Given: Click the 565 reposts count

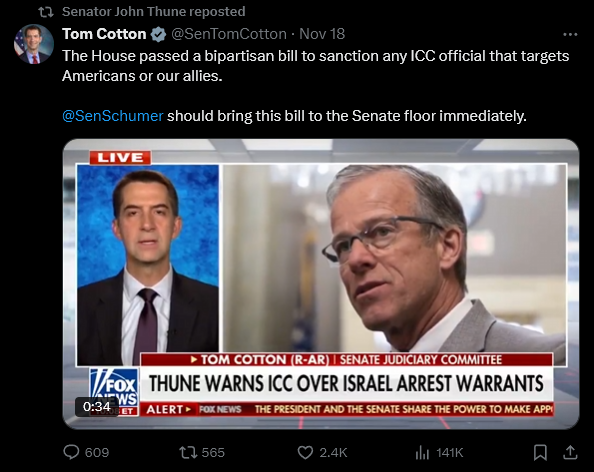Looking at the screenshot, I should coord(213,452).
